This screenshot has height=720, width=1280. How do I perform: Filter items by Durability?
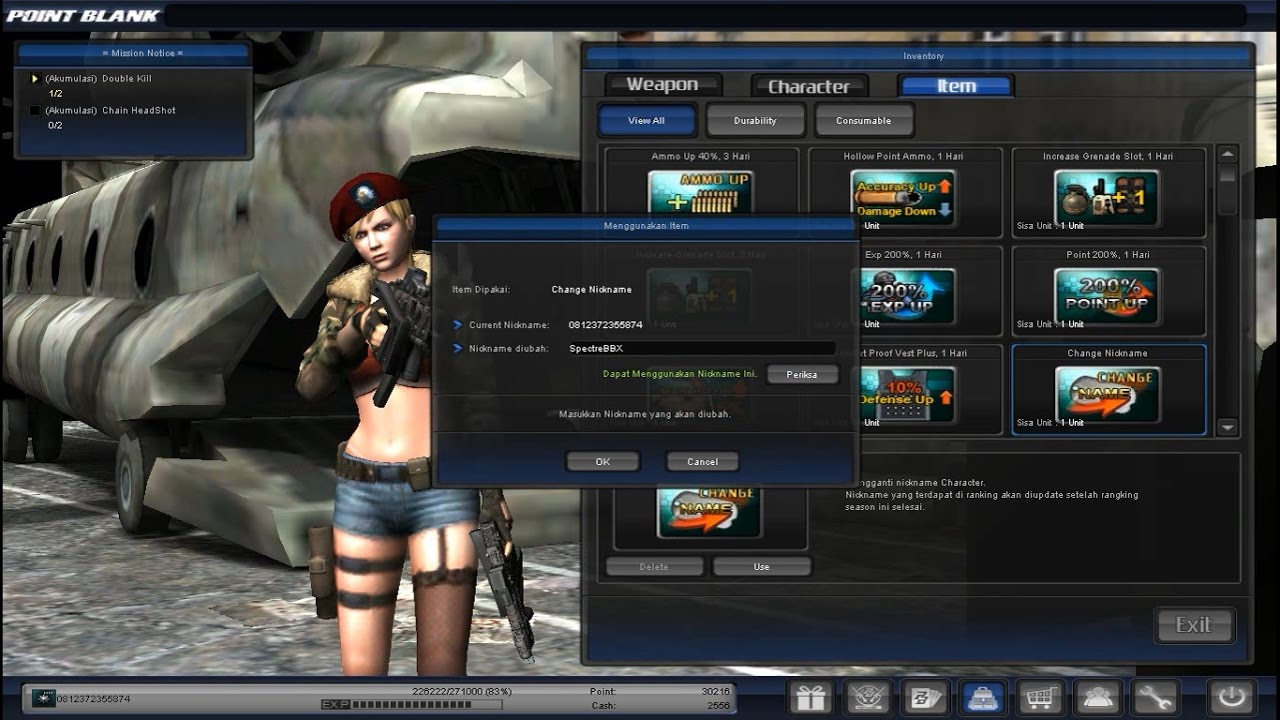tap(755, 120)
